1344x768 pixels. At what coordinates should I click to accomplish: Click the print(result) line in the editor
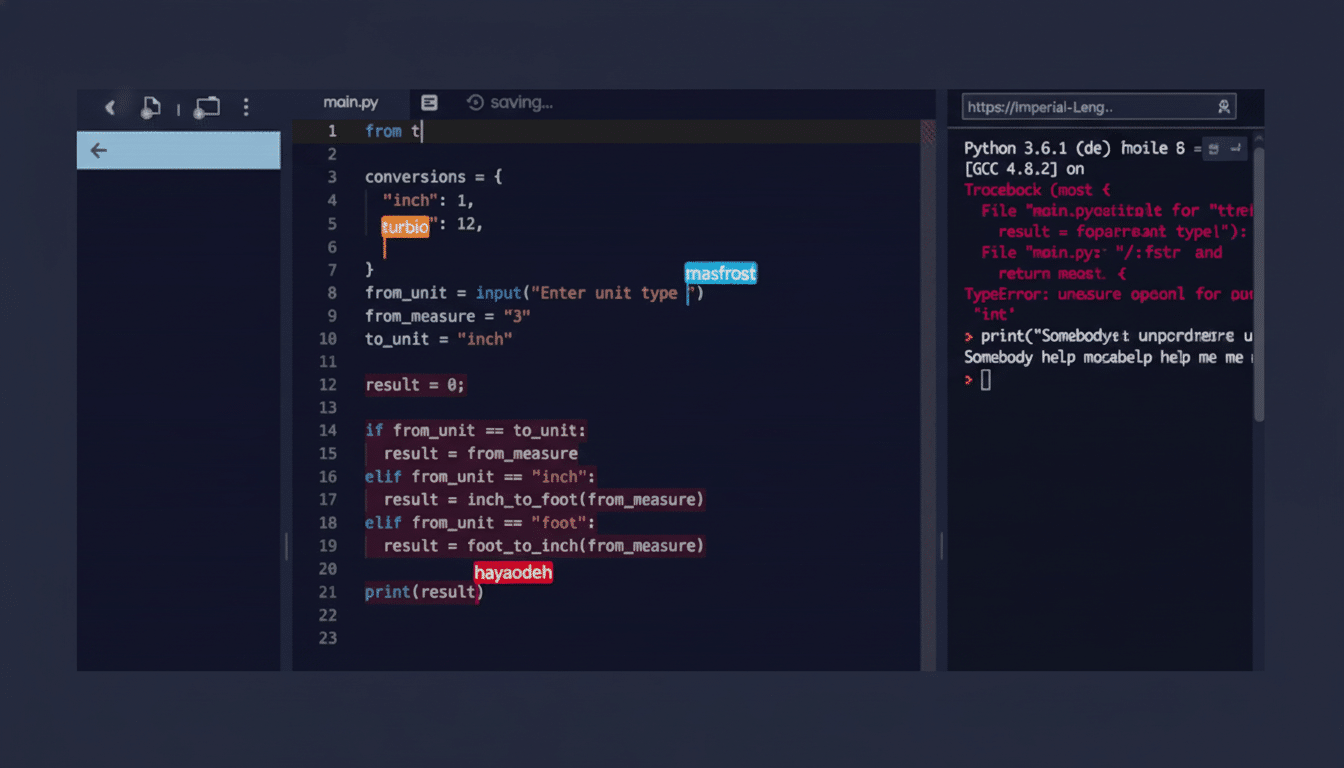(423, 591)
